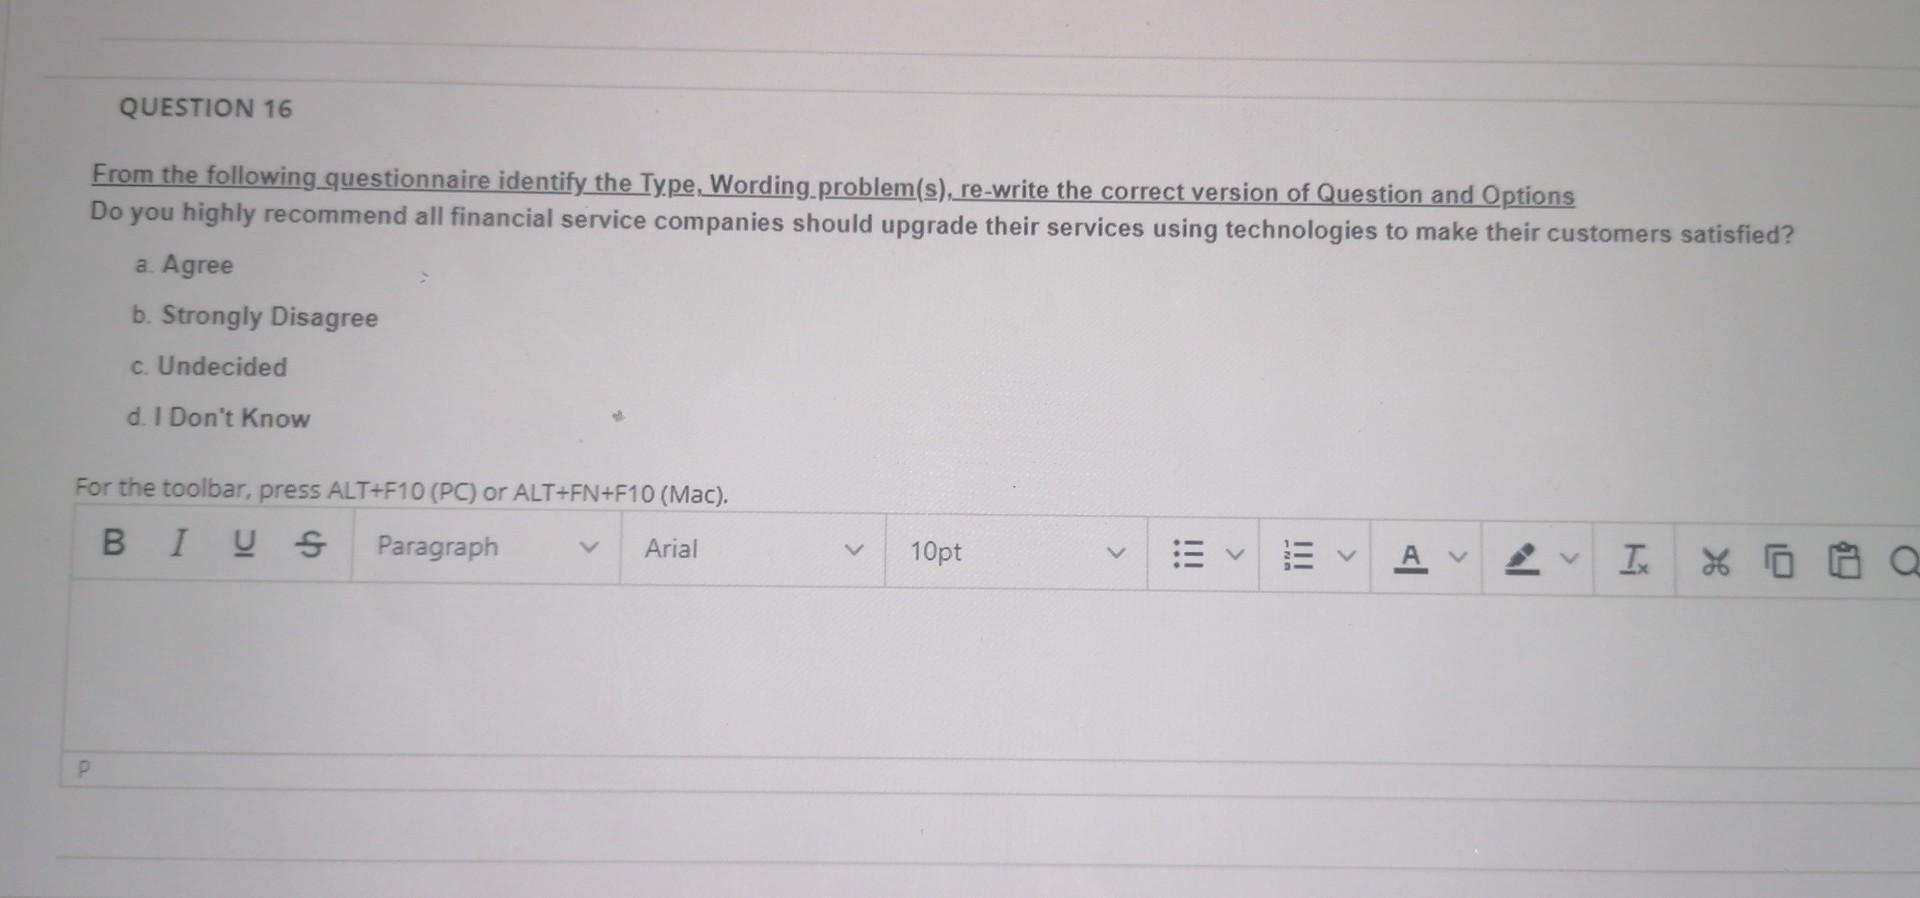Click option 'd. I Don't Know'
Image resolution: width=1920 pixels, height=898 pixels.
[x=219, y=418]
